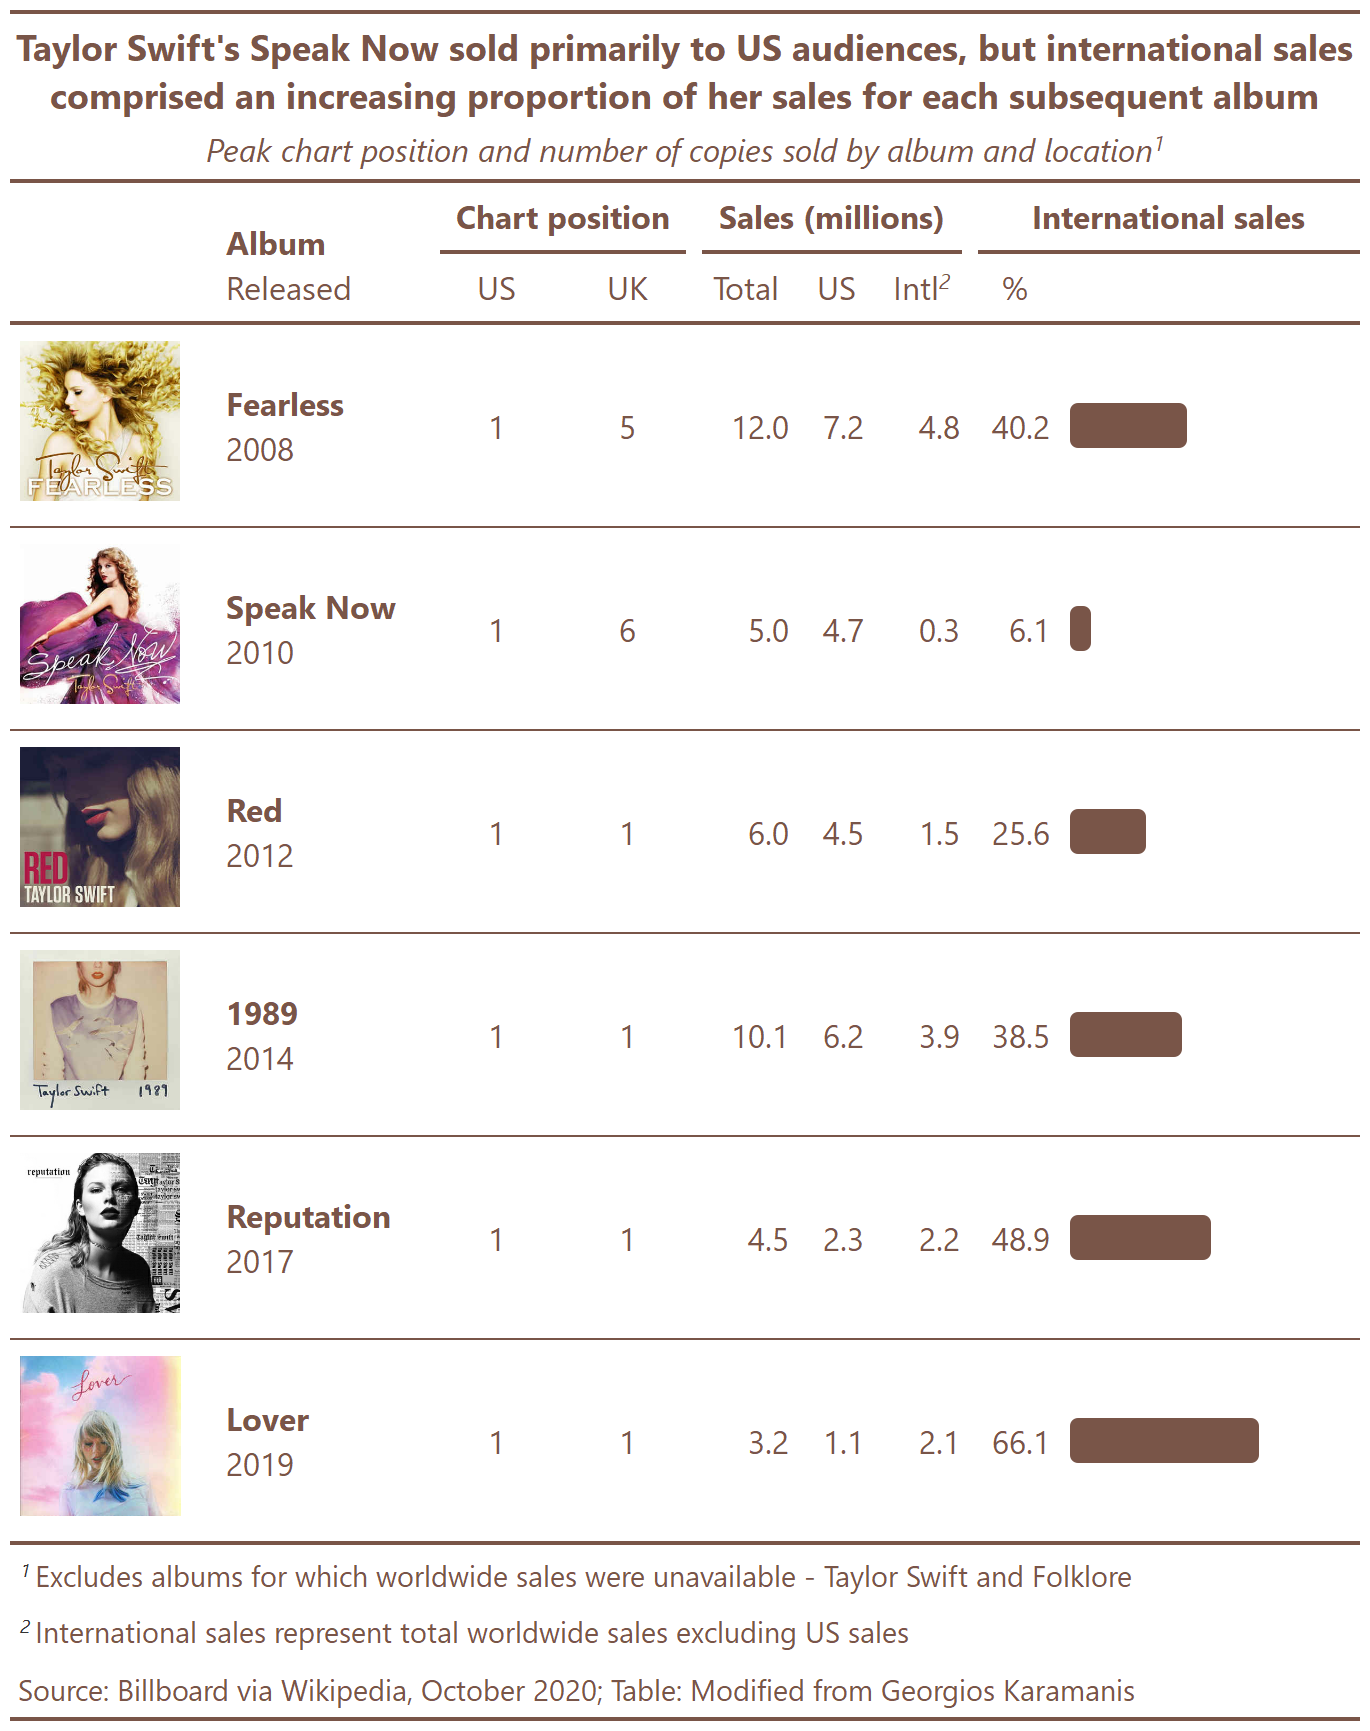Click the Fearless album cover
This screenshot has height=1731, width=1370.
[100, 421]
